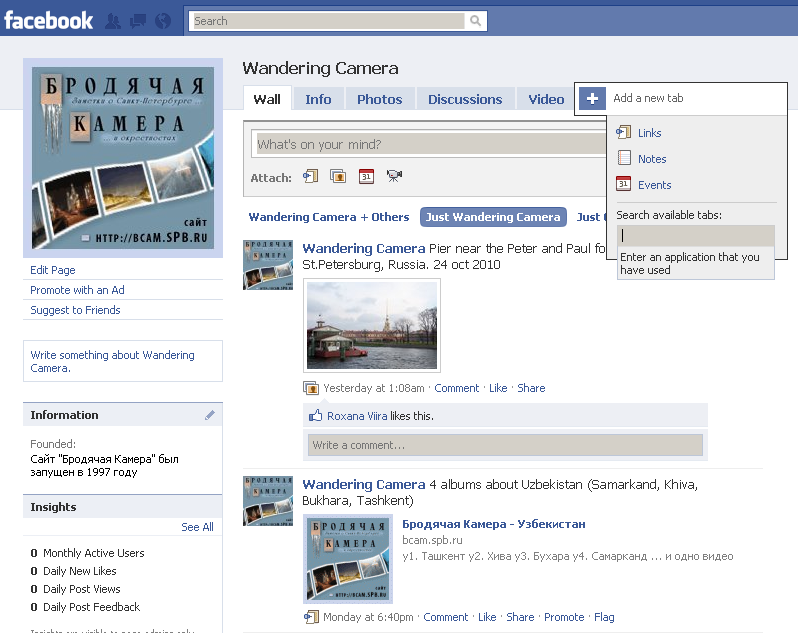This screenshot has width=798, height=633.
Task: Click the Monthly Active Users stat
Action: (88, 553)
